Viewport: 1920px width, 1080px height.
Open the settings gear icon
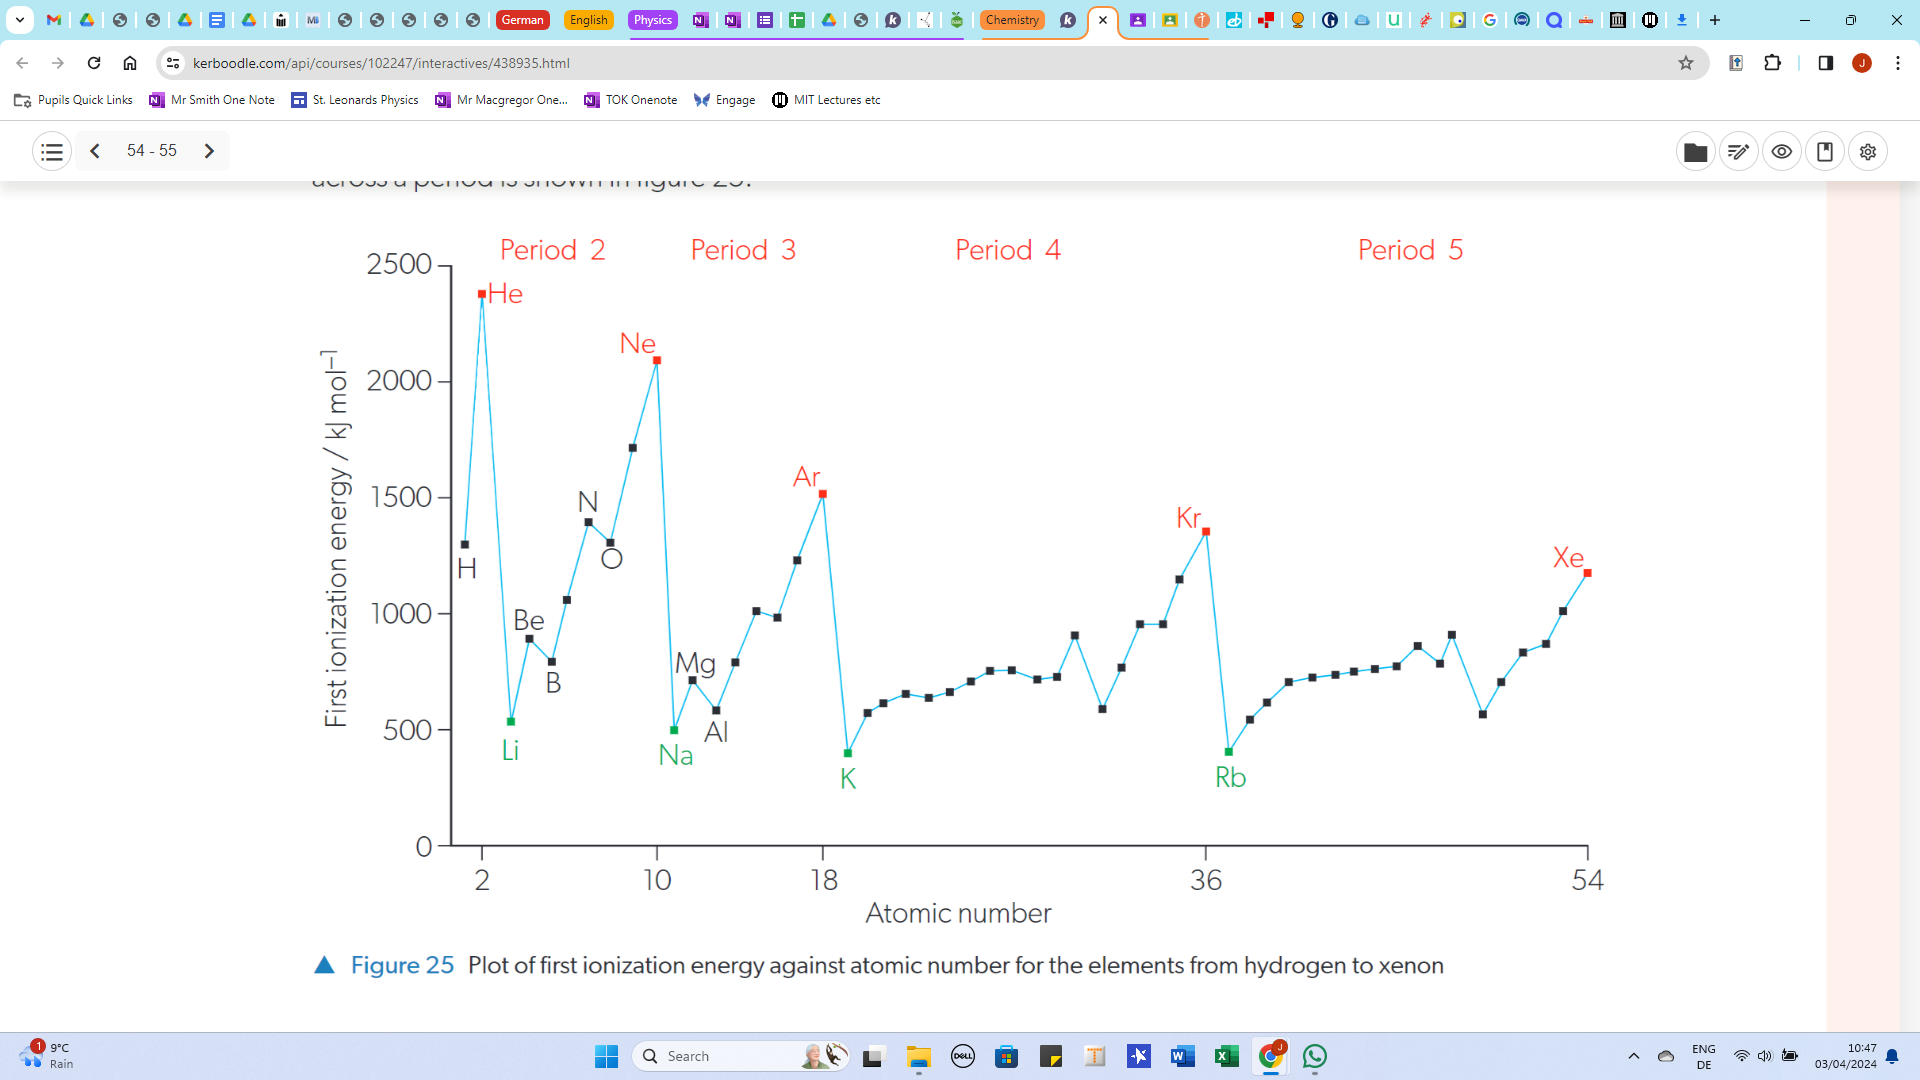tap(1869, 149)
